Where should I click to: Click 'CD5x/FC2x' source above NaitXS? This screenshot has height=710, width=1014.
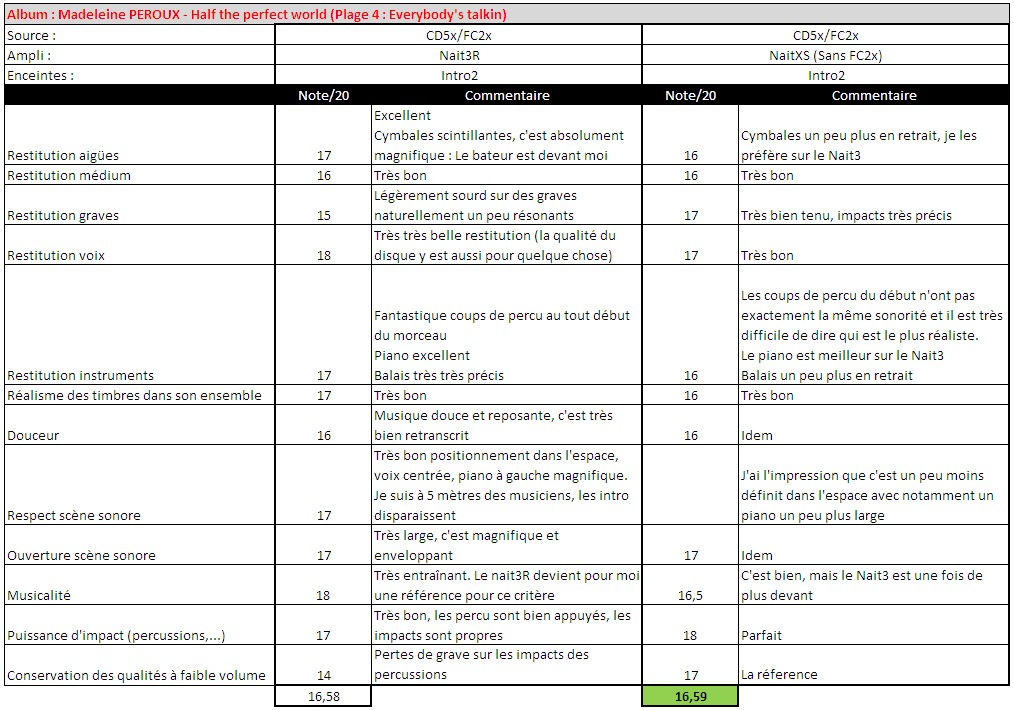click(x=825, y=35)
